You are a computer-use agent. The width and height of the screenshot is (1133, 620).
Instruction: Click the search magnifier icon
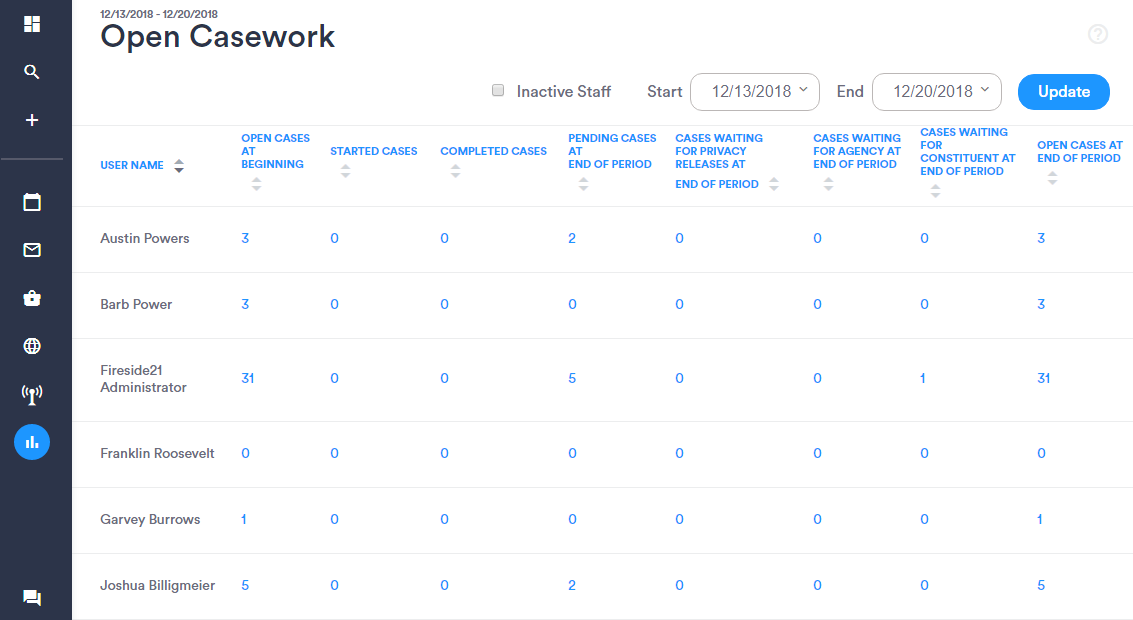[32, 72]
